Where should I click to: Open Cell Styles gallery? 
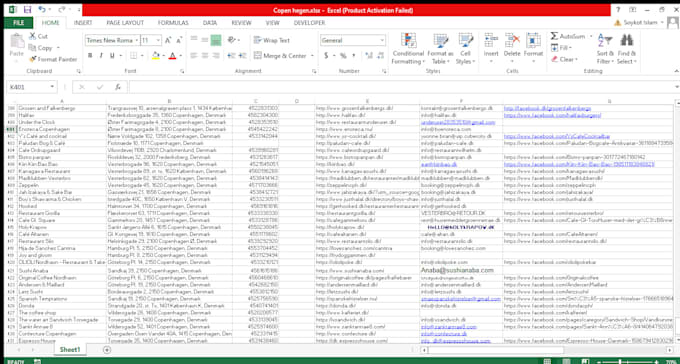465,49
